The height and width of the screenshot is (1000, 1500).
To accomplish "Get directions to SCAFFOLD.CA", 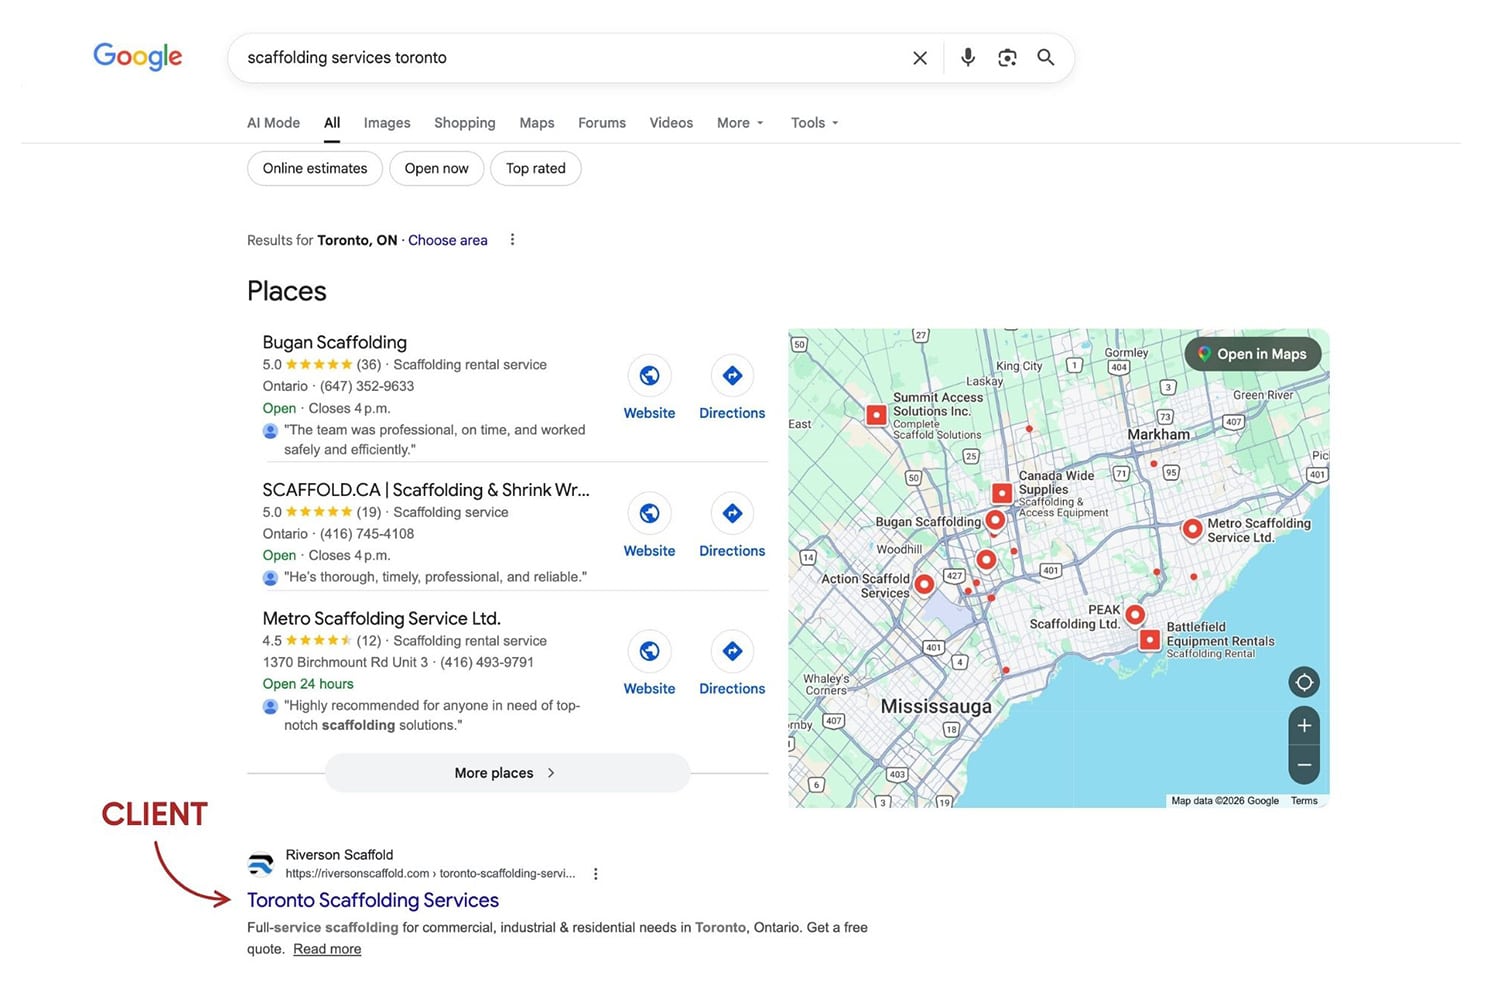I will pyautogui.click(x=732, y=513).
